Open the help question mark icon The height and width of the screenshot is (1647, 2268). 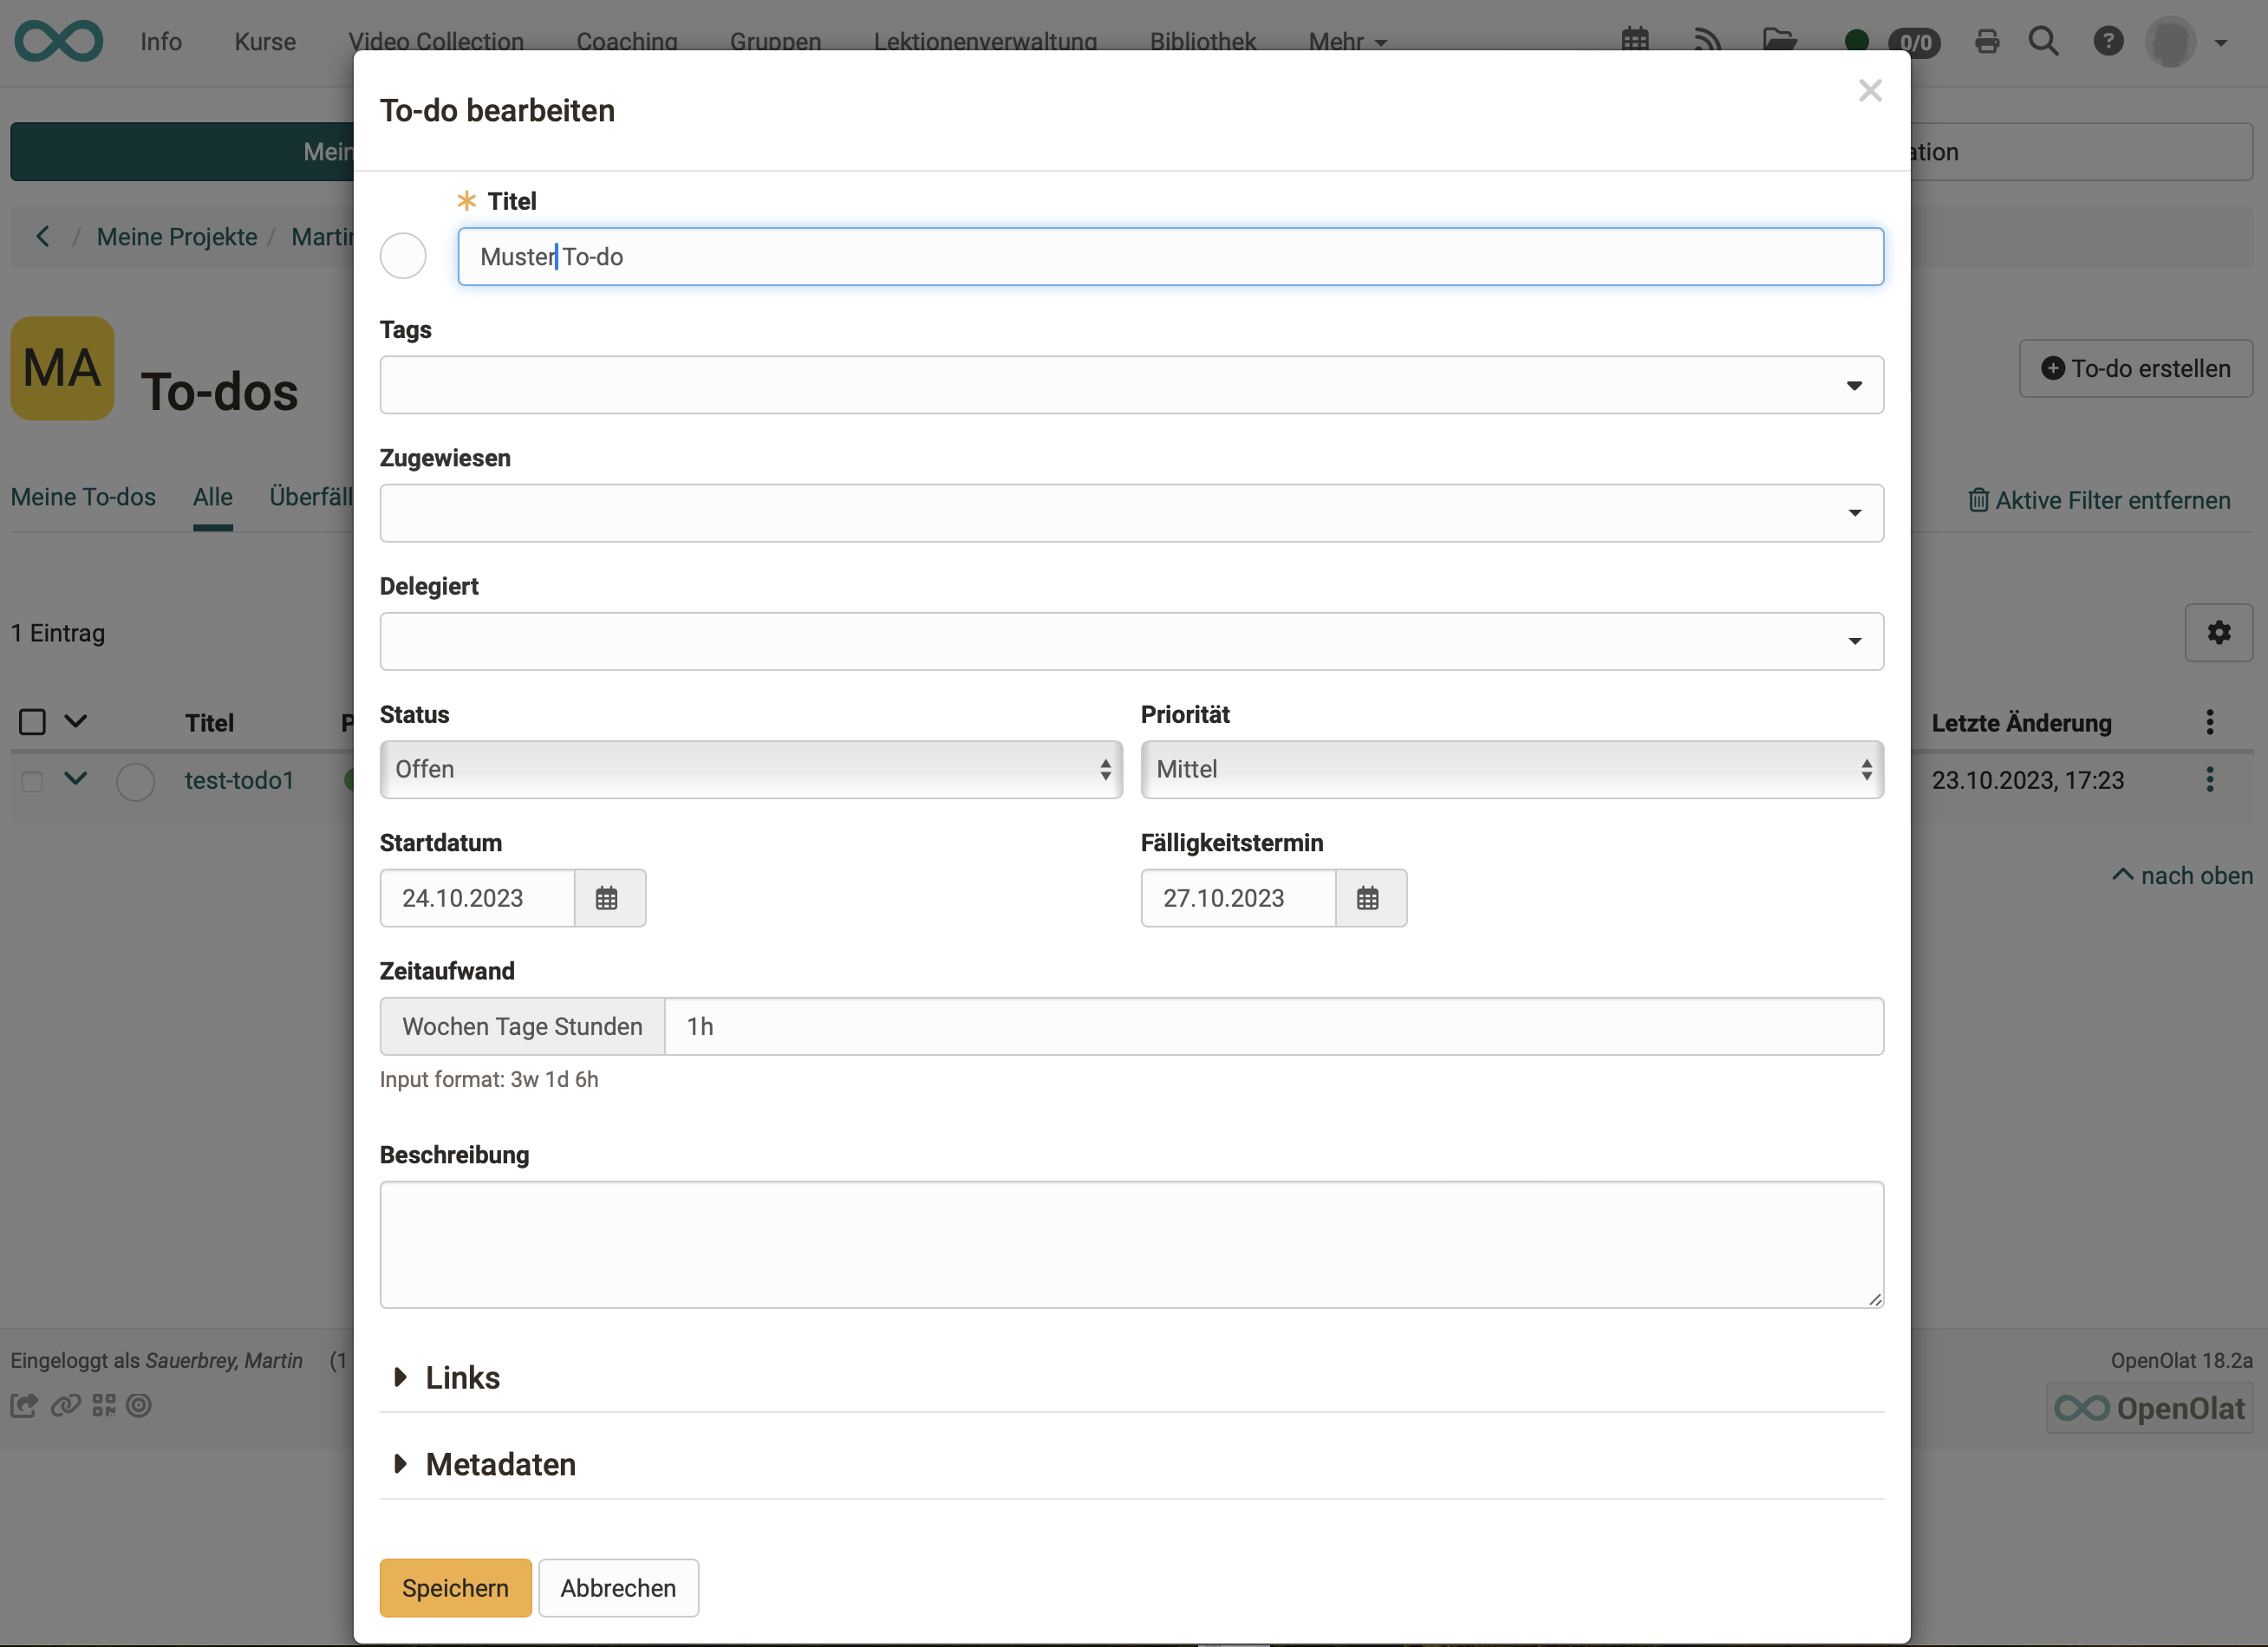click(2108, 42)
